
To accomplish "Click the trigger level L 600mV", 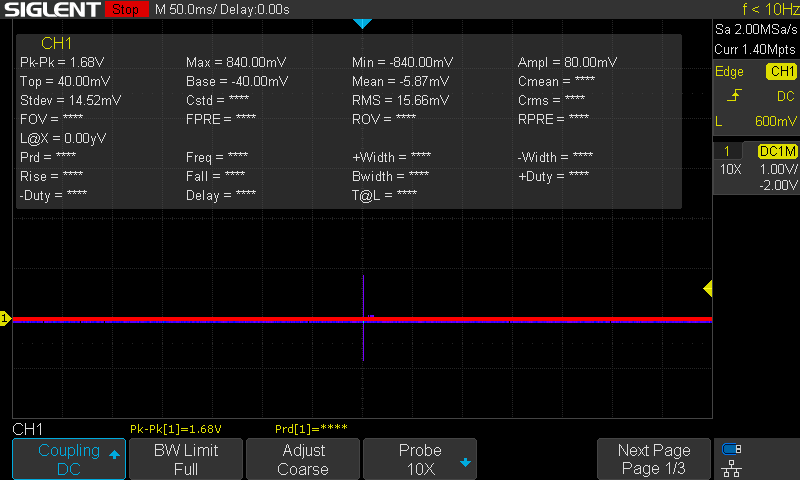I will tap(756, 121).
